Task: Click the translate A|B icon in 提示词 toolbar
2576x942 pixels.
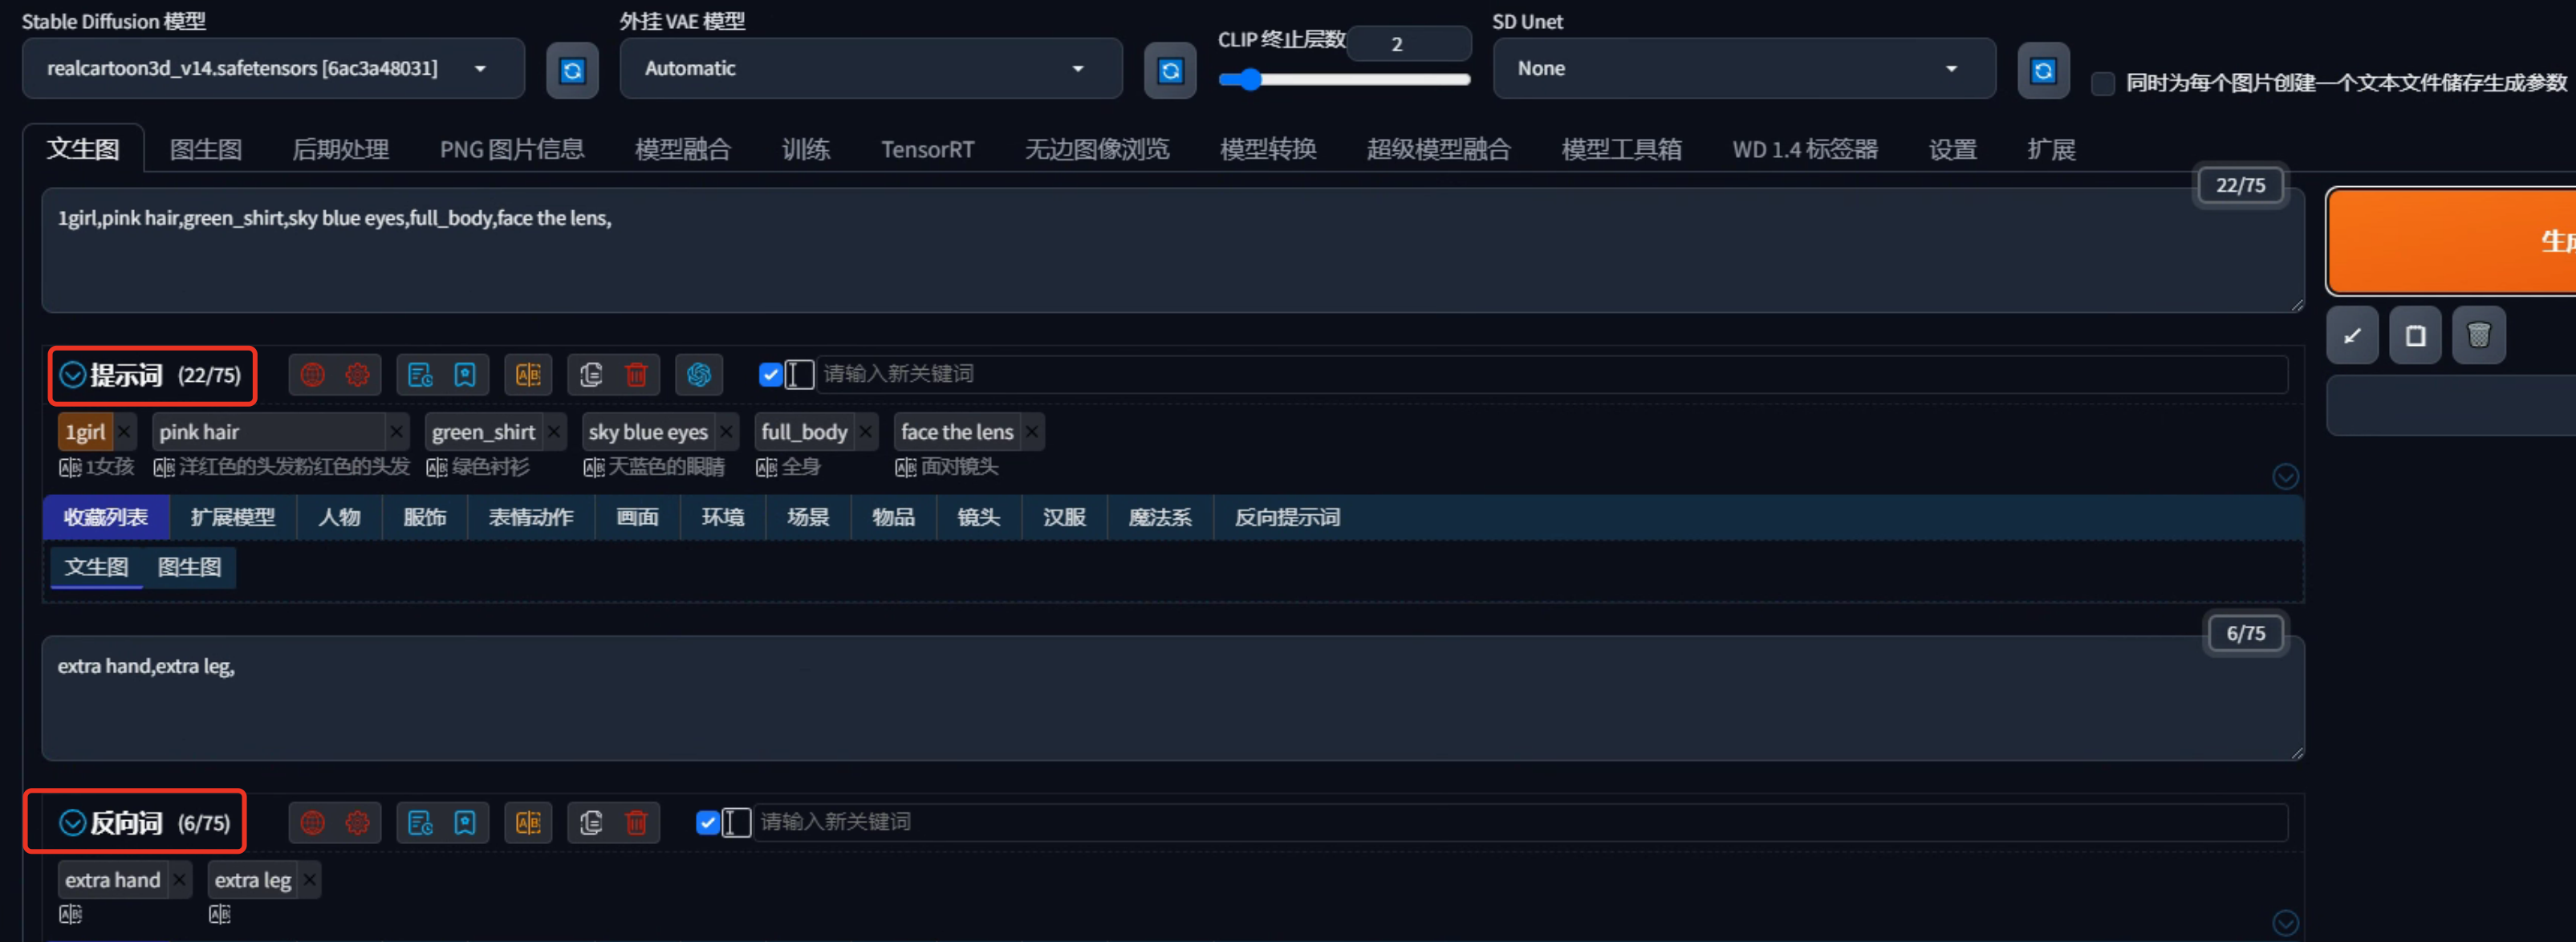Action: coord(528,374)
